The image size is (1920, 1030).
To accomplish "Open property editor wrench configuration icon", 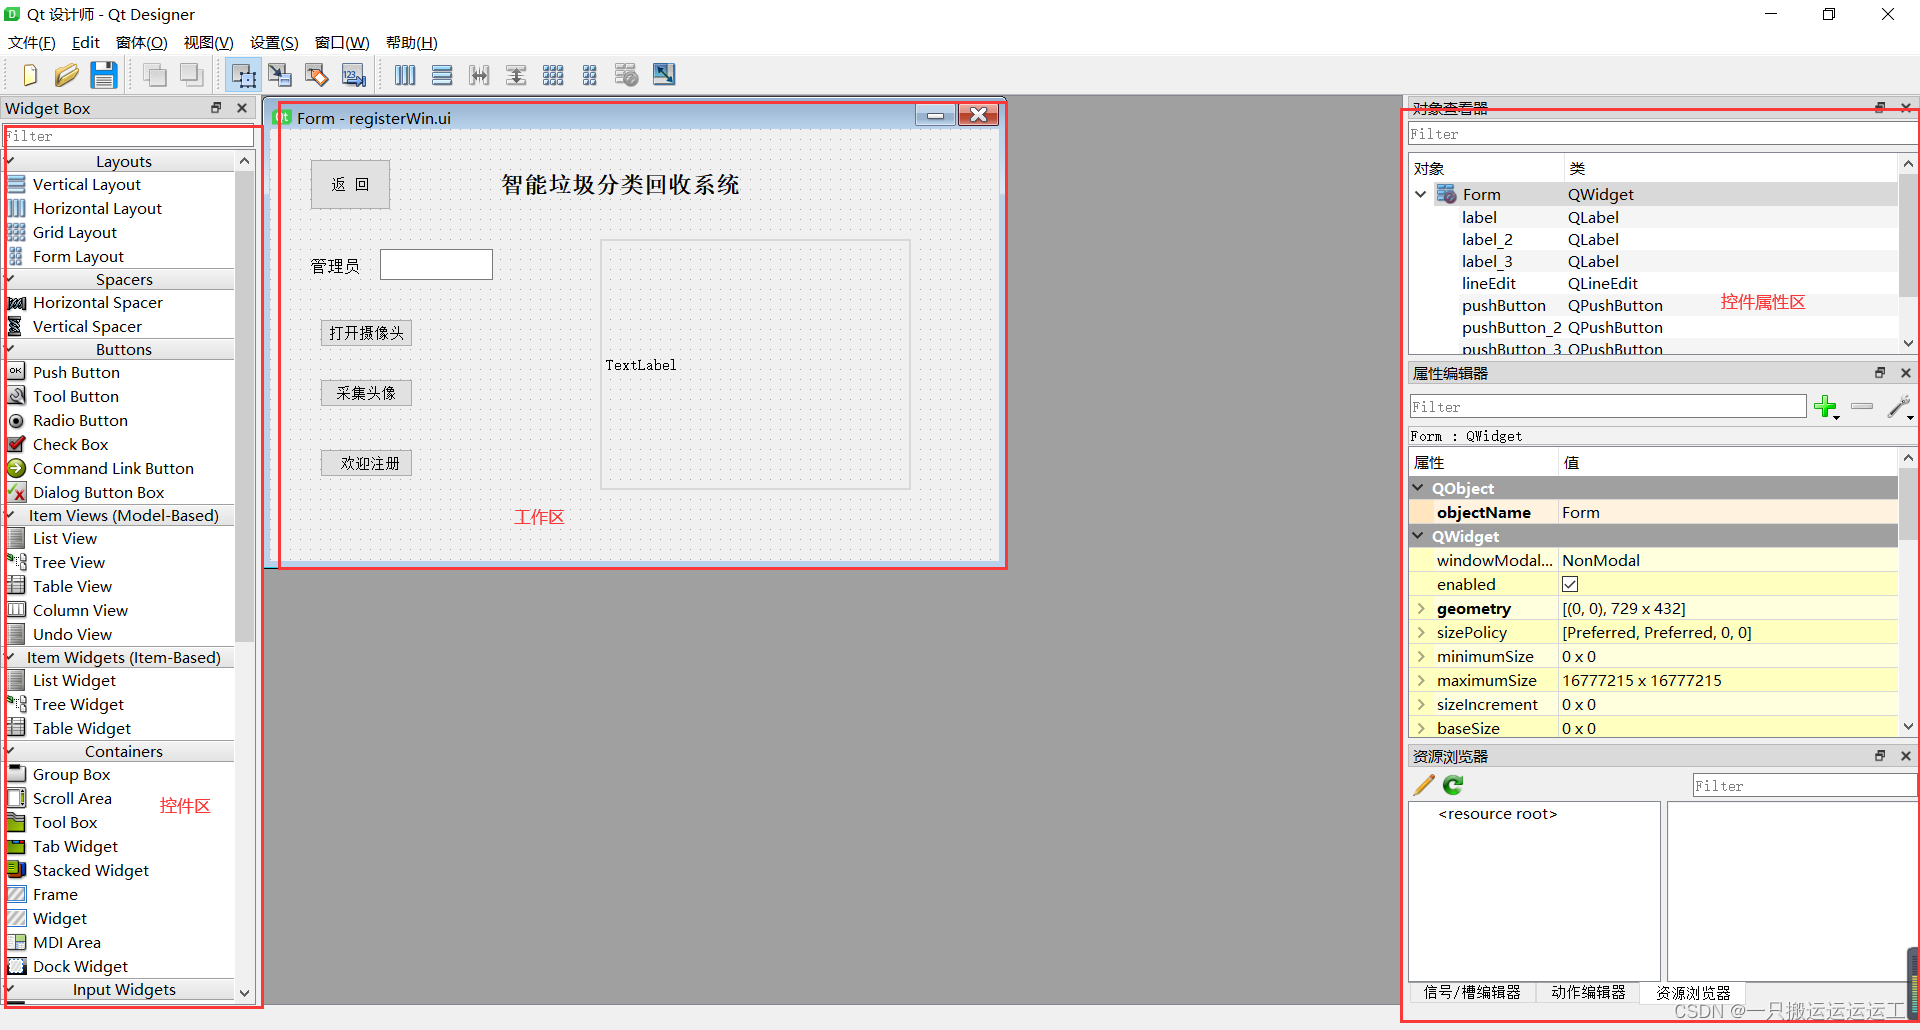I will click(x=1899, y=406).
